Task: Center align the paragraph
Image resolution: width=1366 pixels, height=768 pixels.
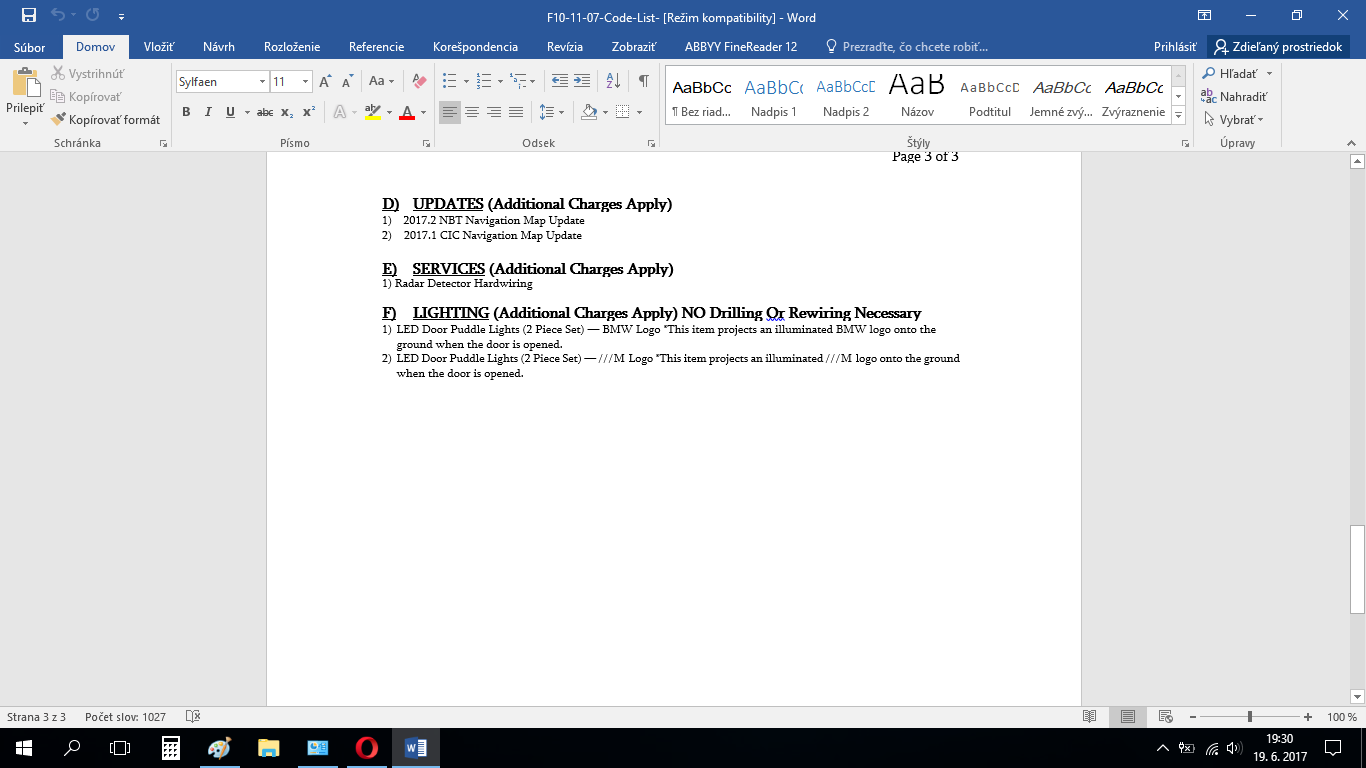Action: (472, 112)
